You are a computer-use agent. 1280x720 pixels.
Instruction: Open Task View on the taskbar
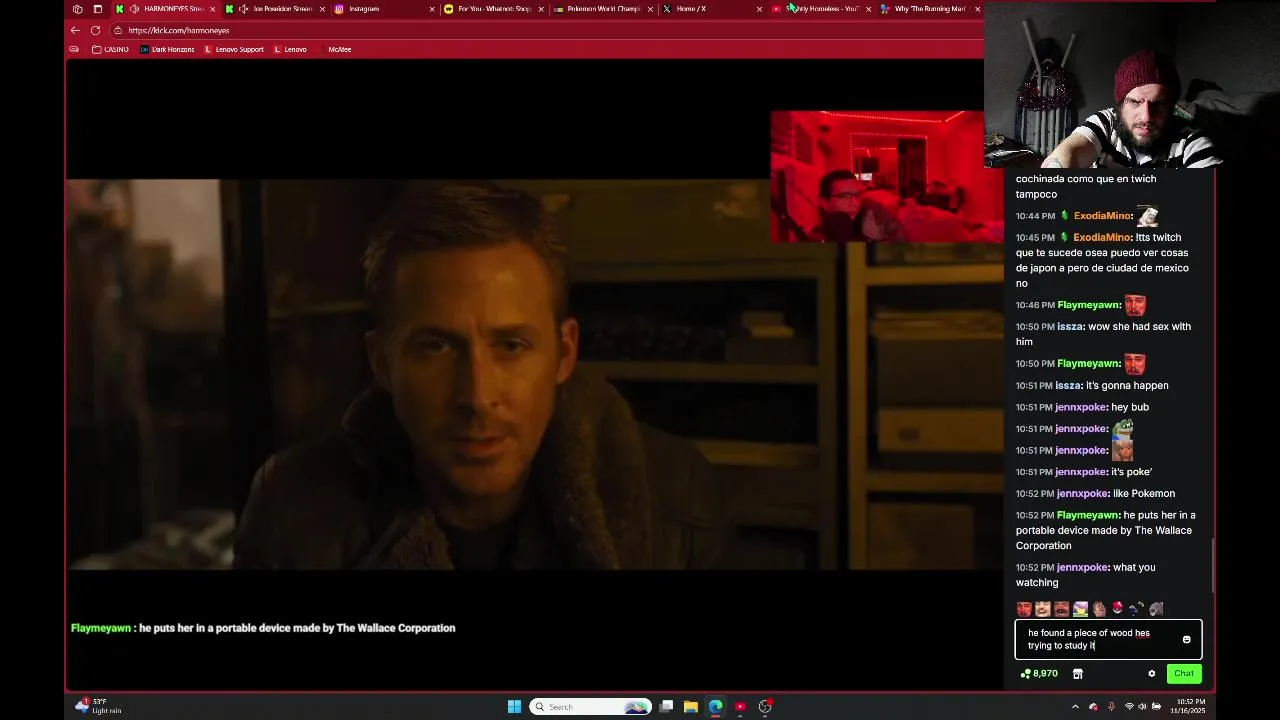click(x=666, y=707)
